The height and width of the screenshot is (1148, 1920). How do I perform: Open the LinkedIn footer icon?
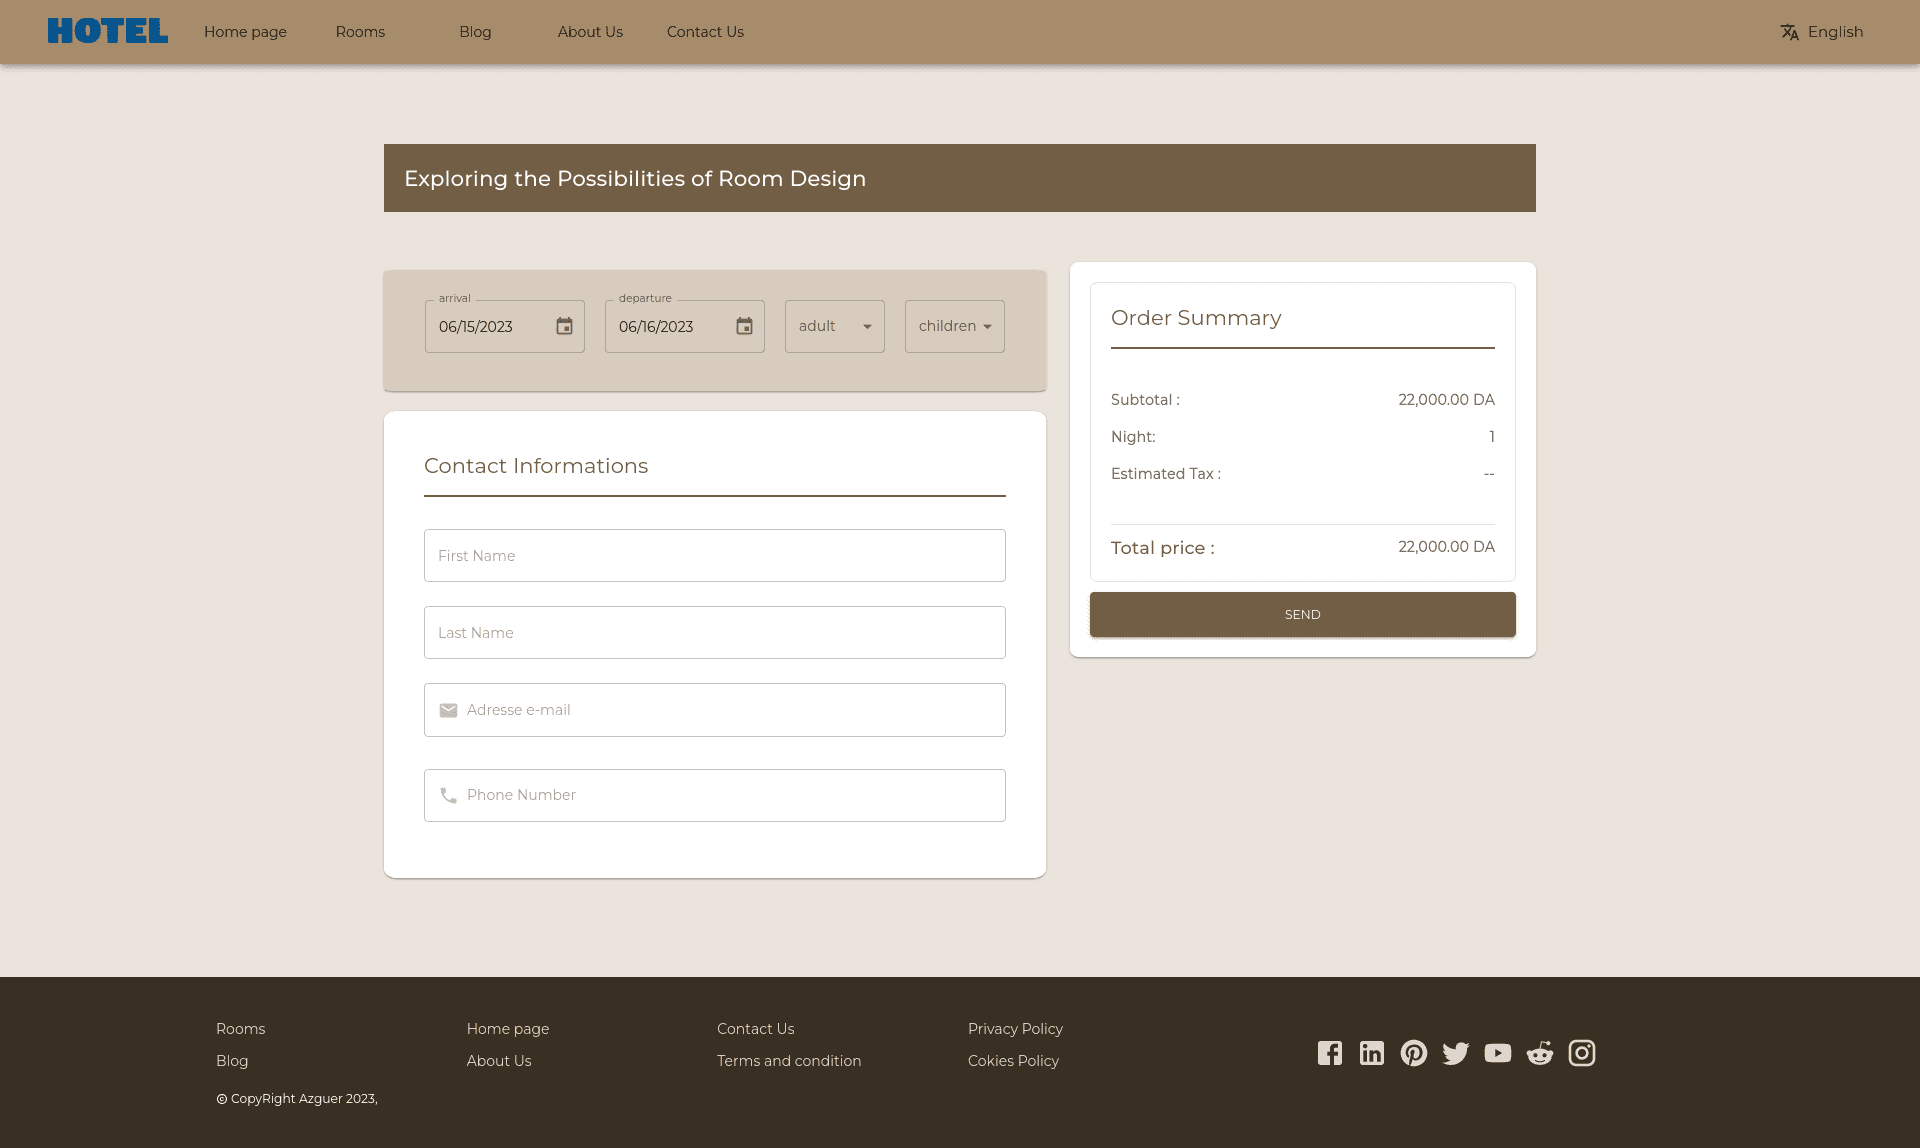(x=1371, y=1053)
